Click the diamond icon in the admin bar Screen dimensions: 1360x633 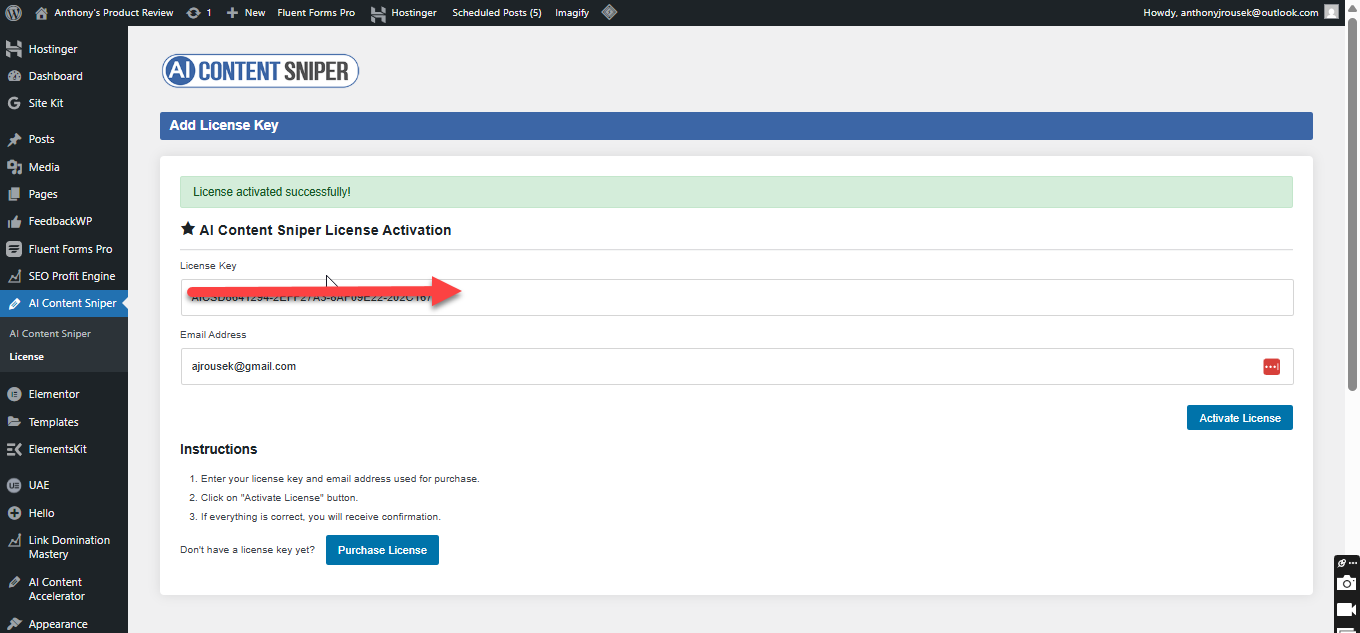point(609,13)
